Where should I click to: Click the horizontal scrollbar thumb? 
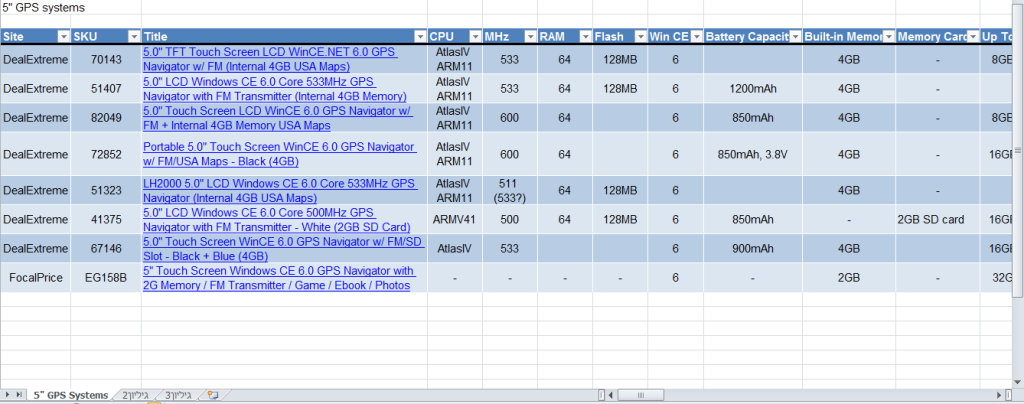(x=640, y=396)
